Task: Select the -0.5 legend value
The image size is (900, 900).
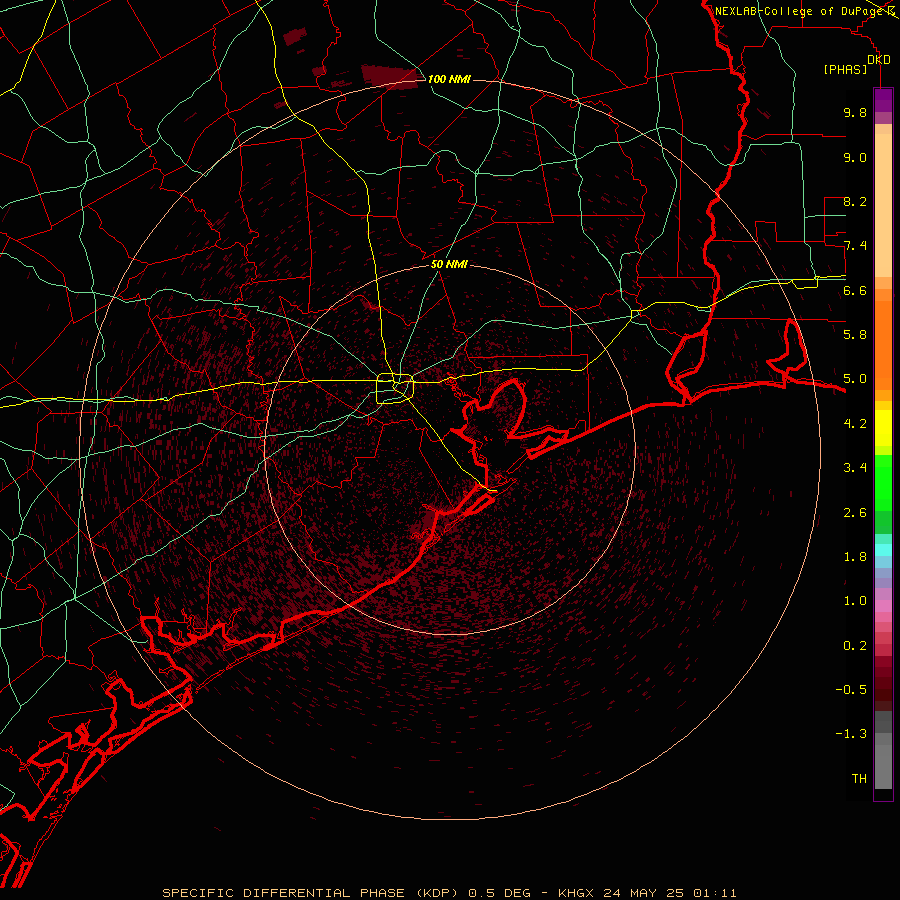Action: (851, 690)
